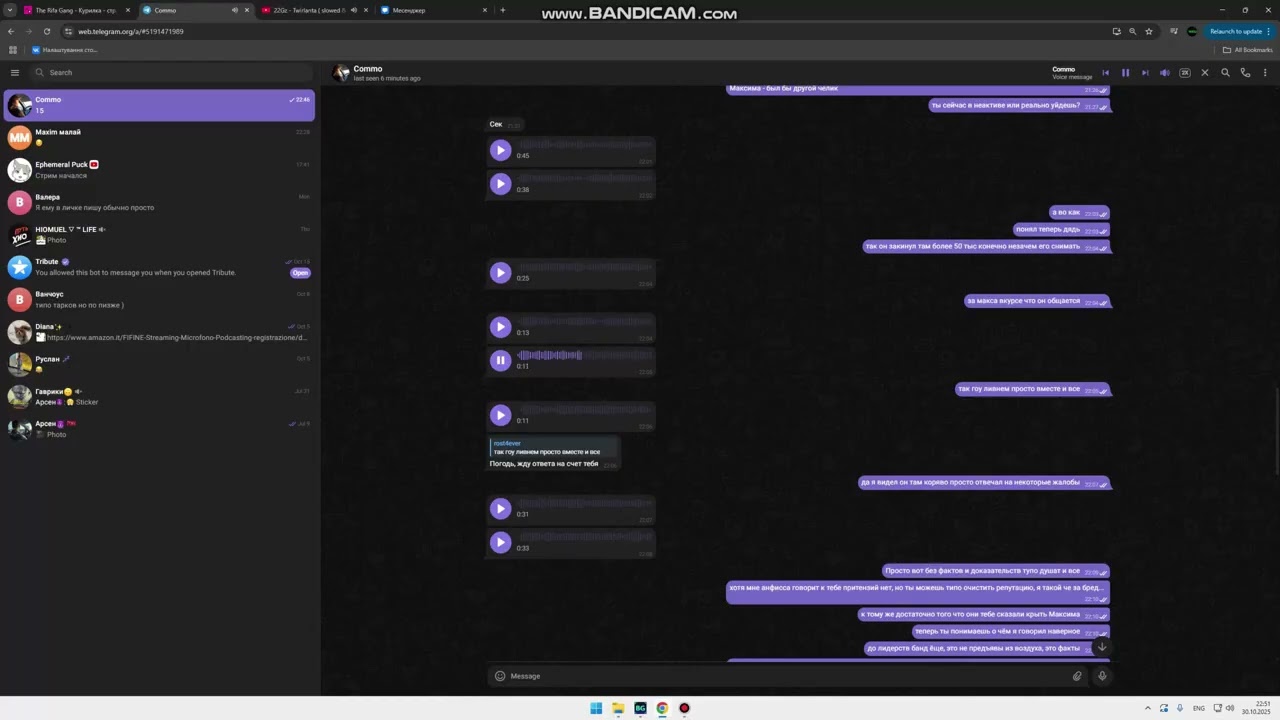Play the 0:38 voice message
Viewport: 1280px width, 720px height.
tap(501, 184)
